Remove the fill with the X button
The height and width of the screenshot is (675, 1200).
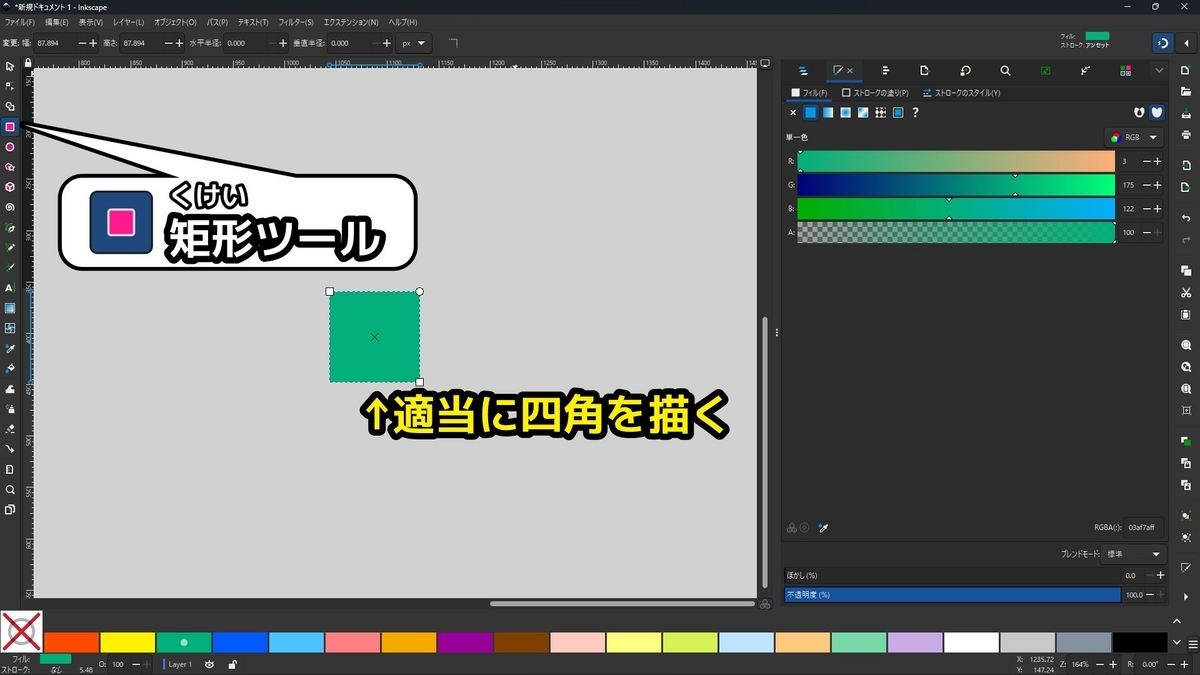pyautogui.click(x=791, y=112)
